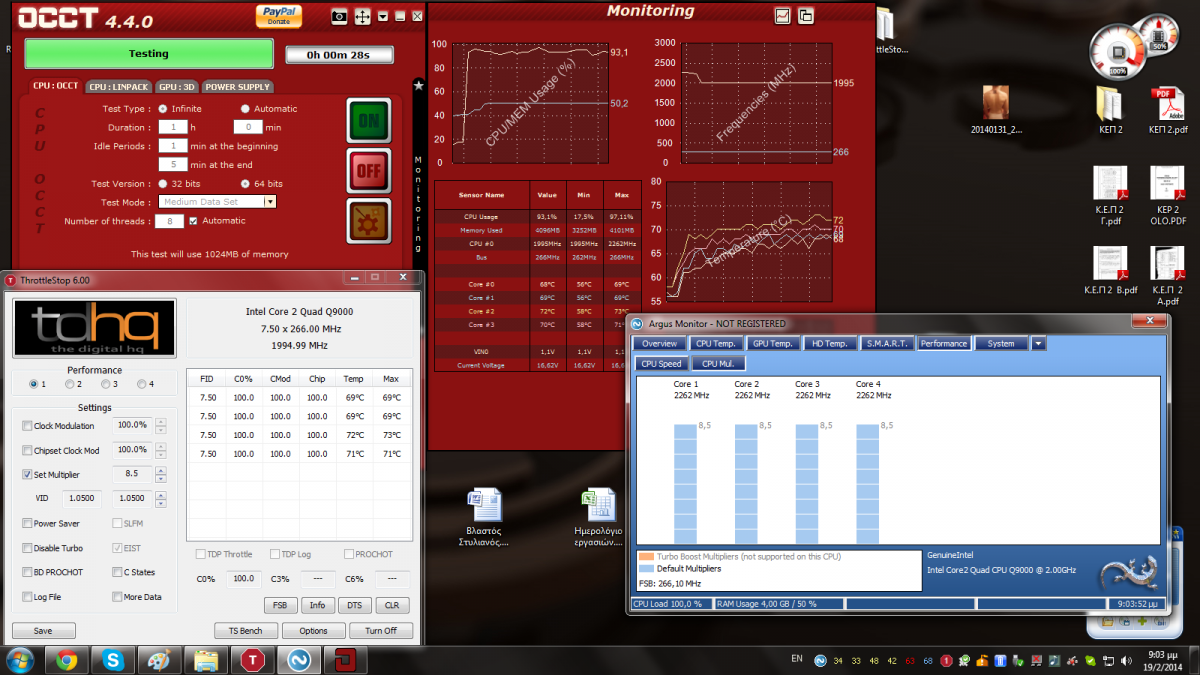Open Argus Monitor GPU Temp. tab
Viewport: 1200px width, 675px height.
pyautogui.click(x=773, y=343)
